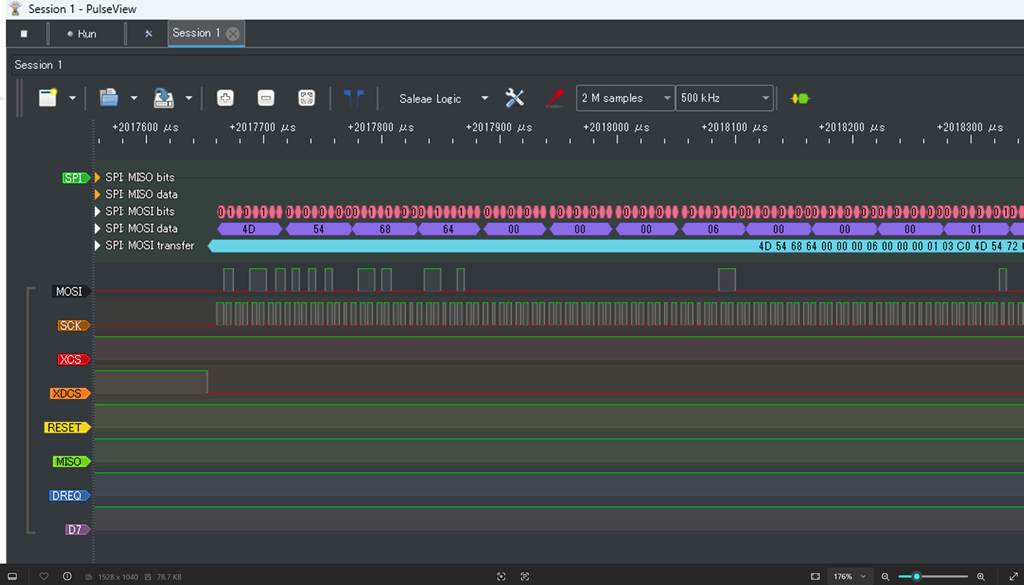Click the save session disk icon
This screenshot has width=1024, height=585.
coord(163,98)
